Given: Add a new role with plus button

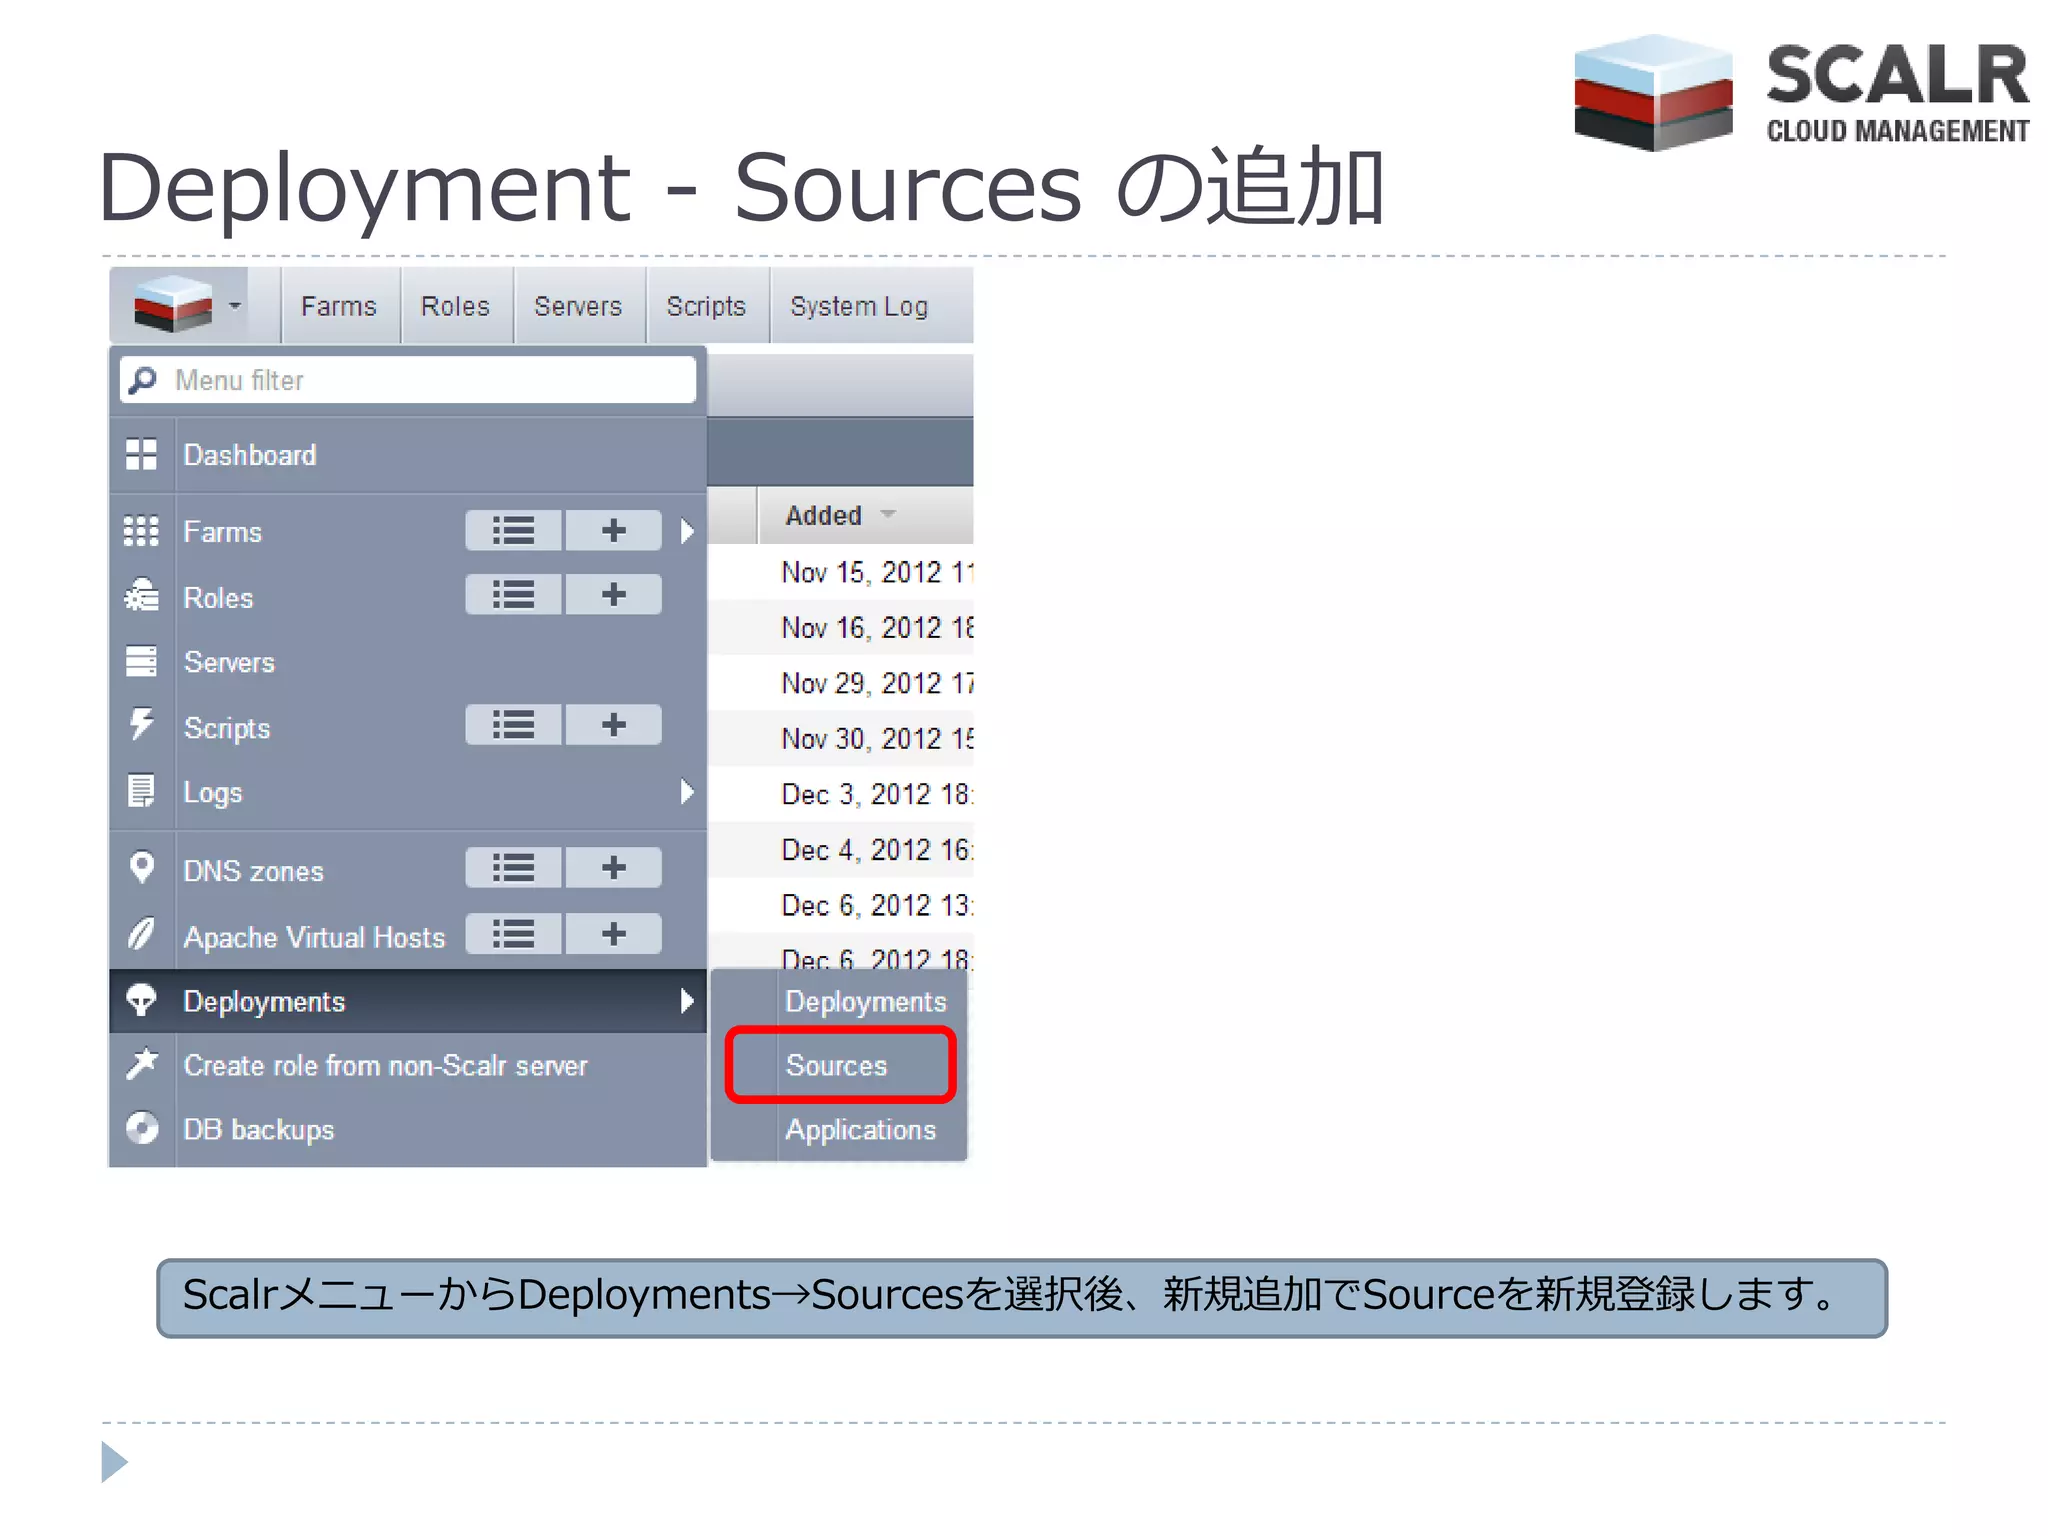Looking at the screenshot, I should click(x=614, y=595).
